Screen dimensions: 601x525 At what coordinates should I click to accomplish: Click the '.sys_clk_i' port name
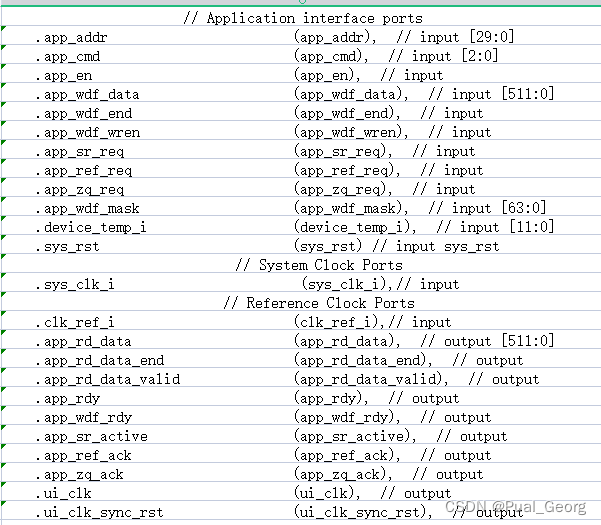tap(75, 284)
